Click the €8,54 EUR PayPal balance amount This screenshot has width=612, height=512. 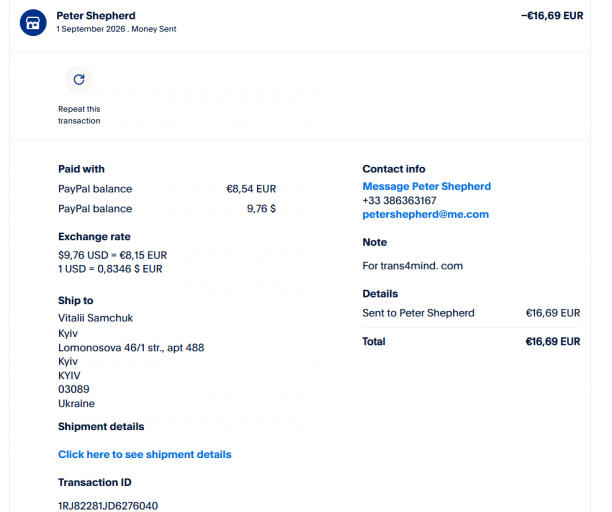pos(251,189)
